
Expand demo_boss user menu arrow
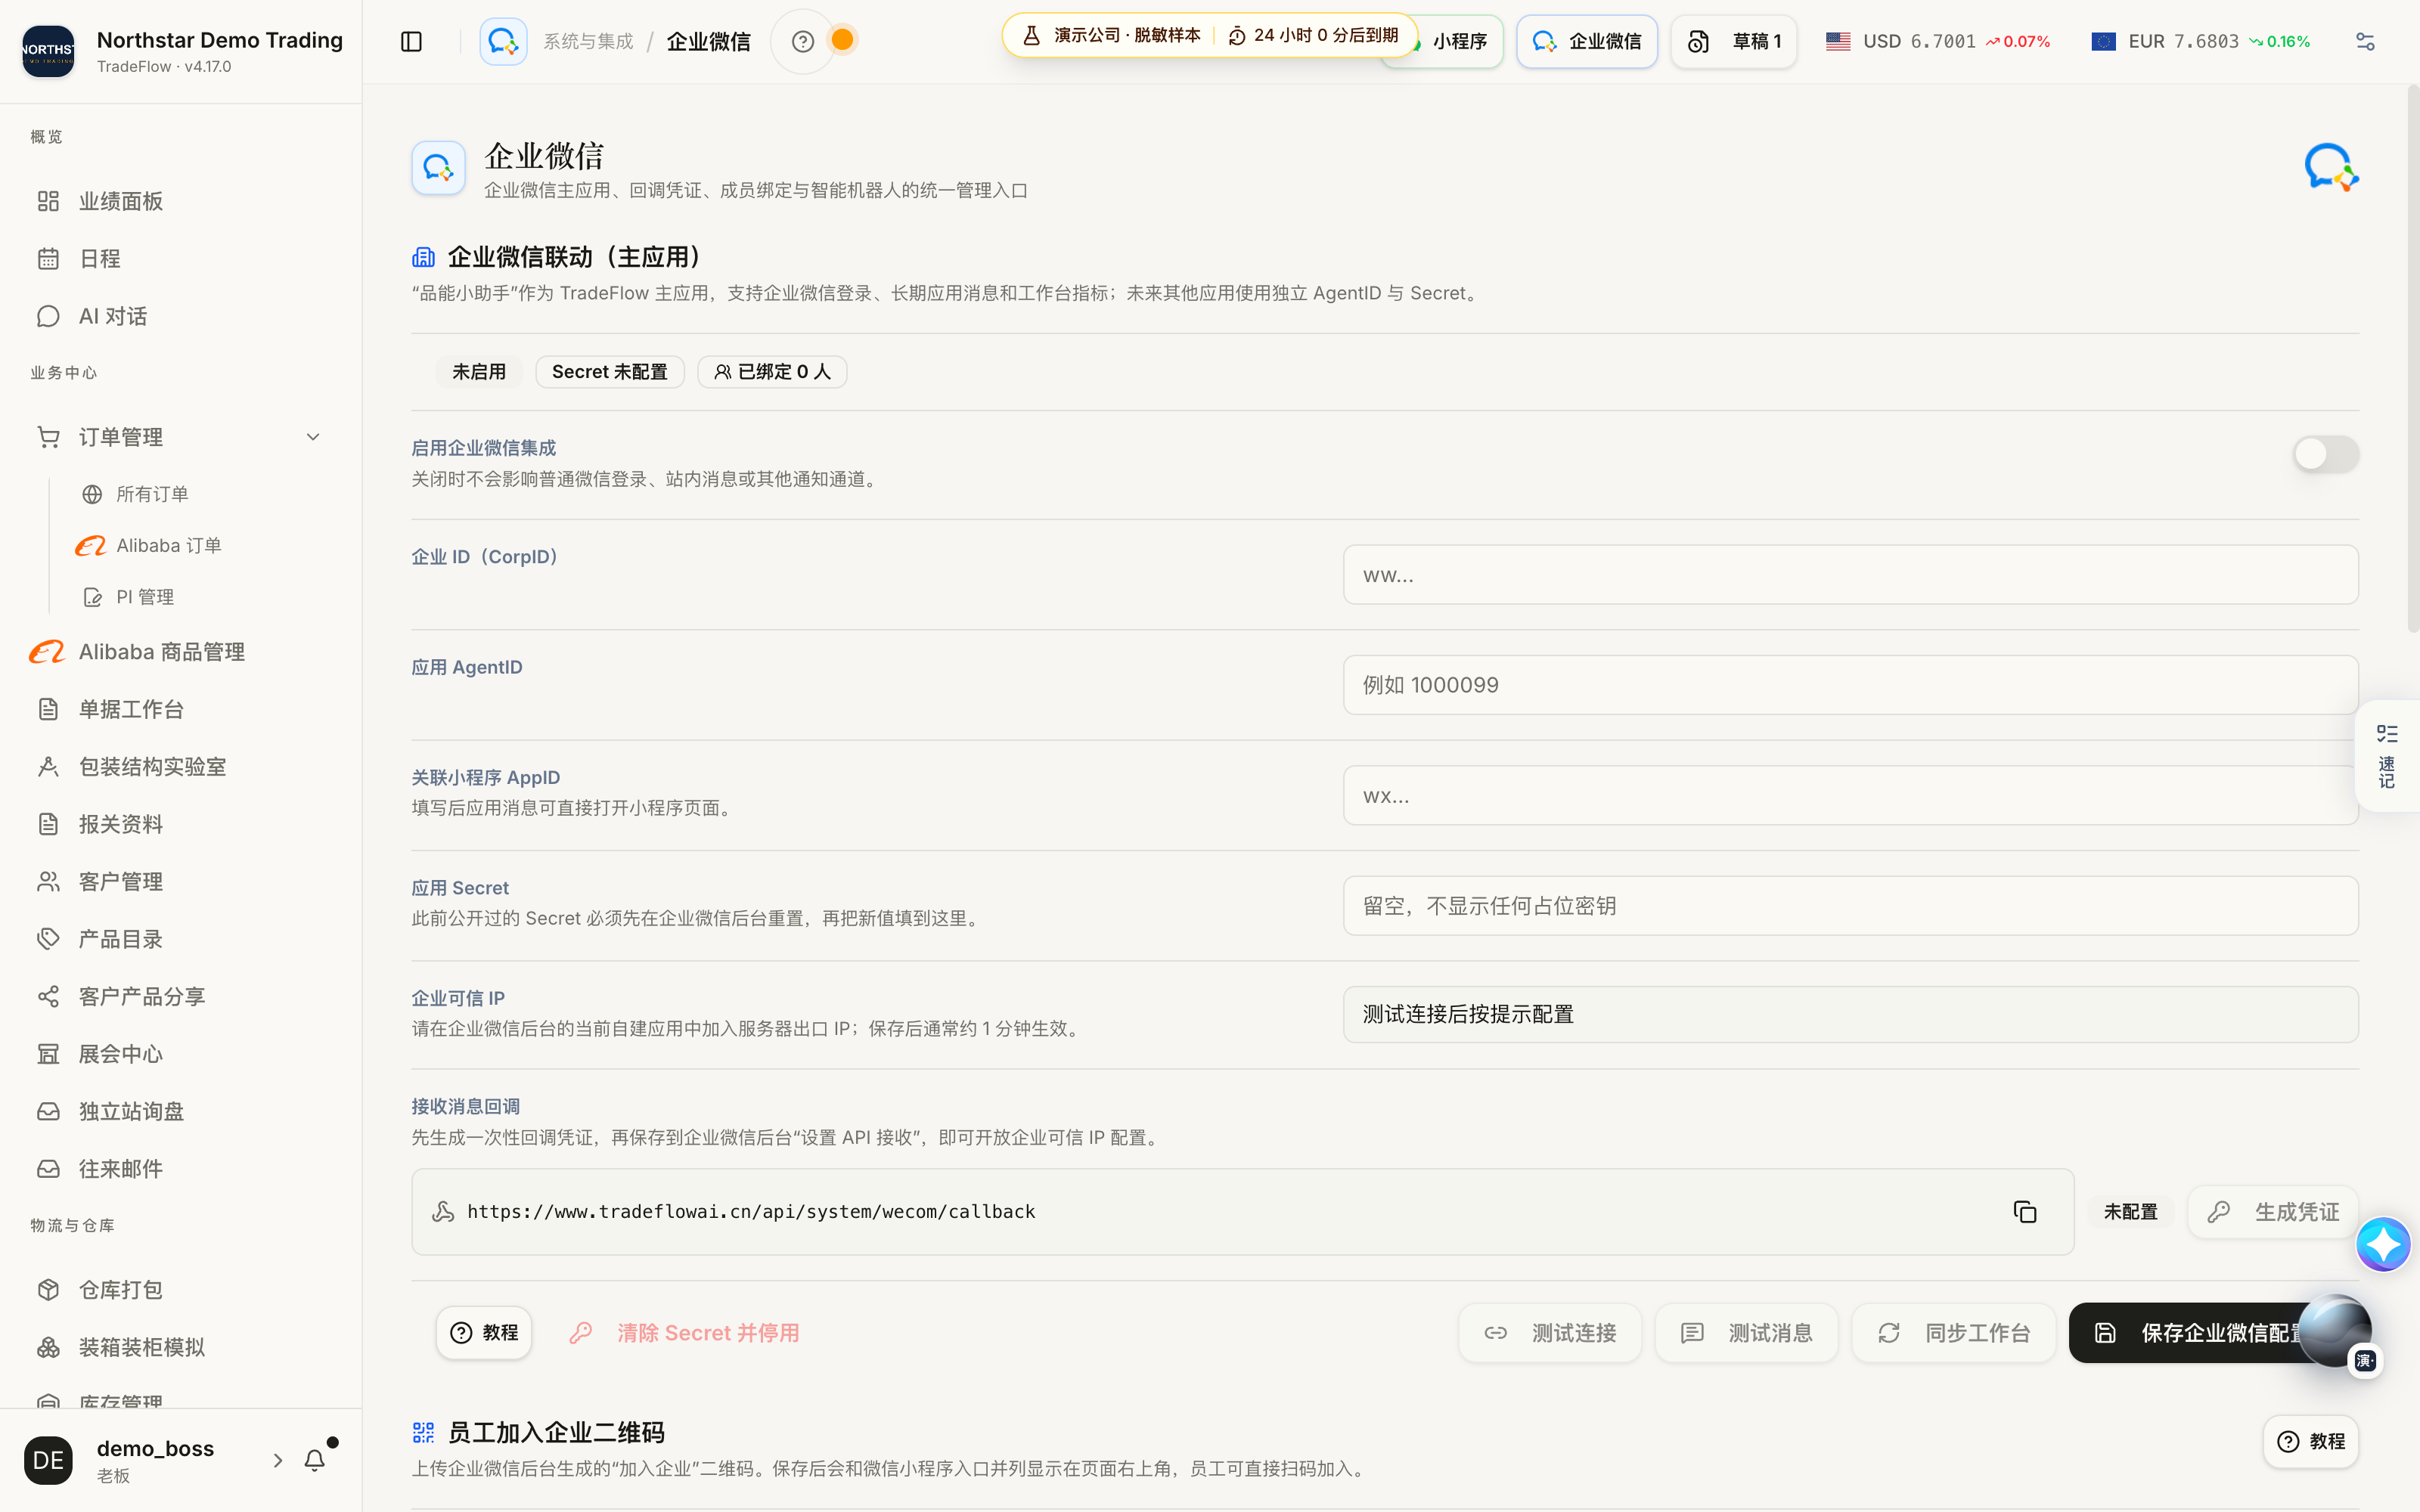[278, 1460]
